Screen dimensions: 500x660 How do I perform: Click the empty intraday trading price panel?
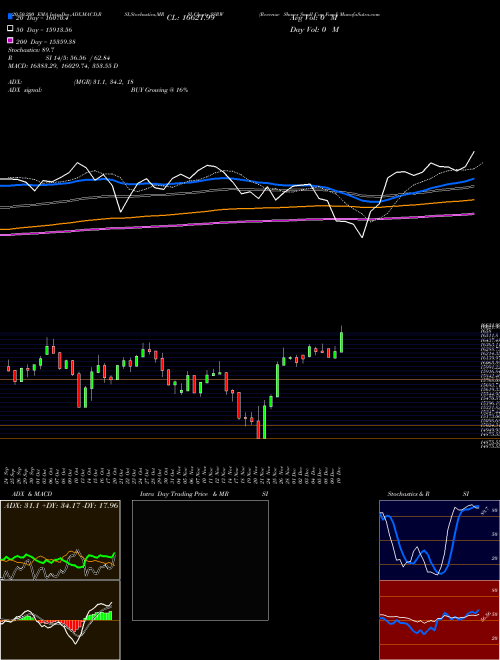point(200,560)
